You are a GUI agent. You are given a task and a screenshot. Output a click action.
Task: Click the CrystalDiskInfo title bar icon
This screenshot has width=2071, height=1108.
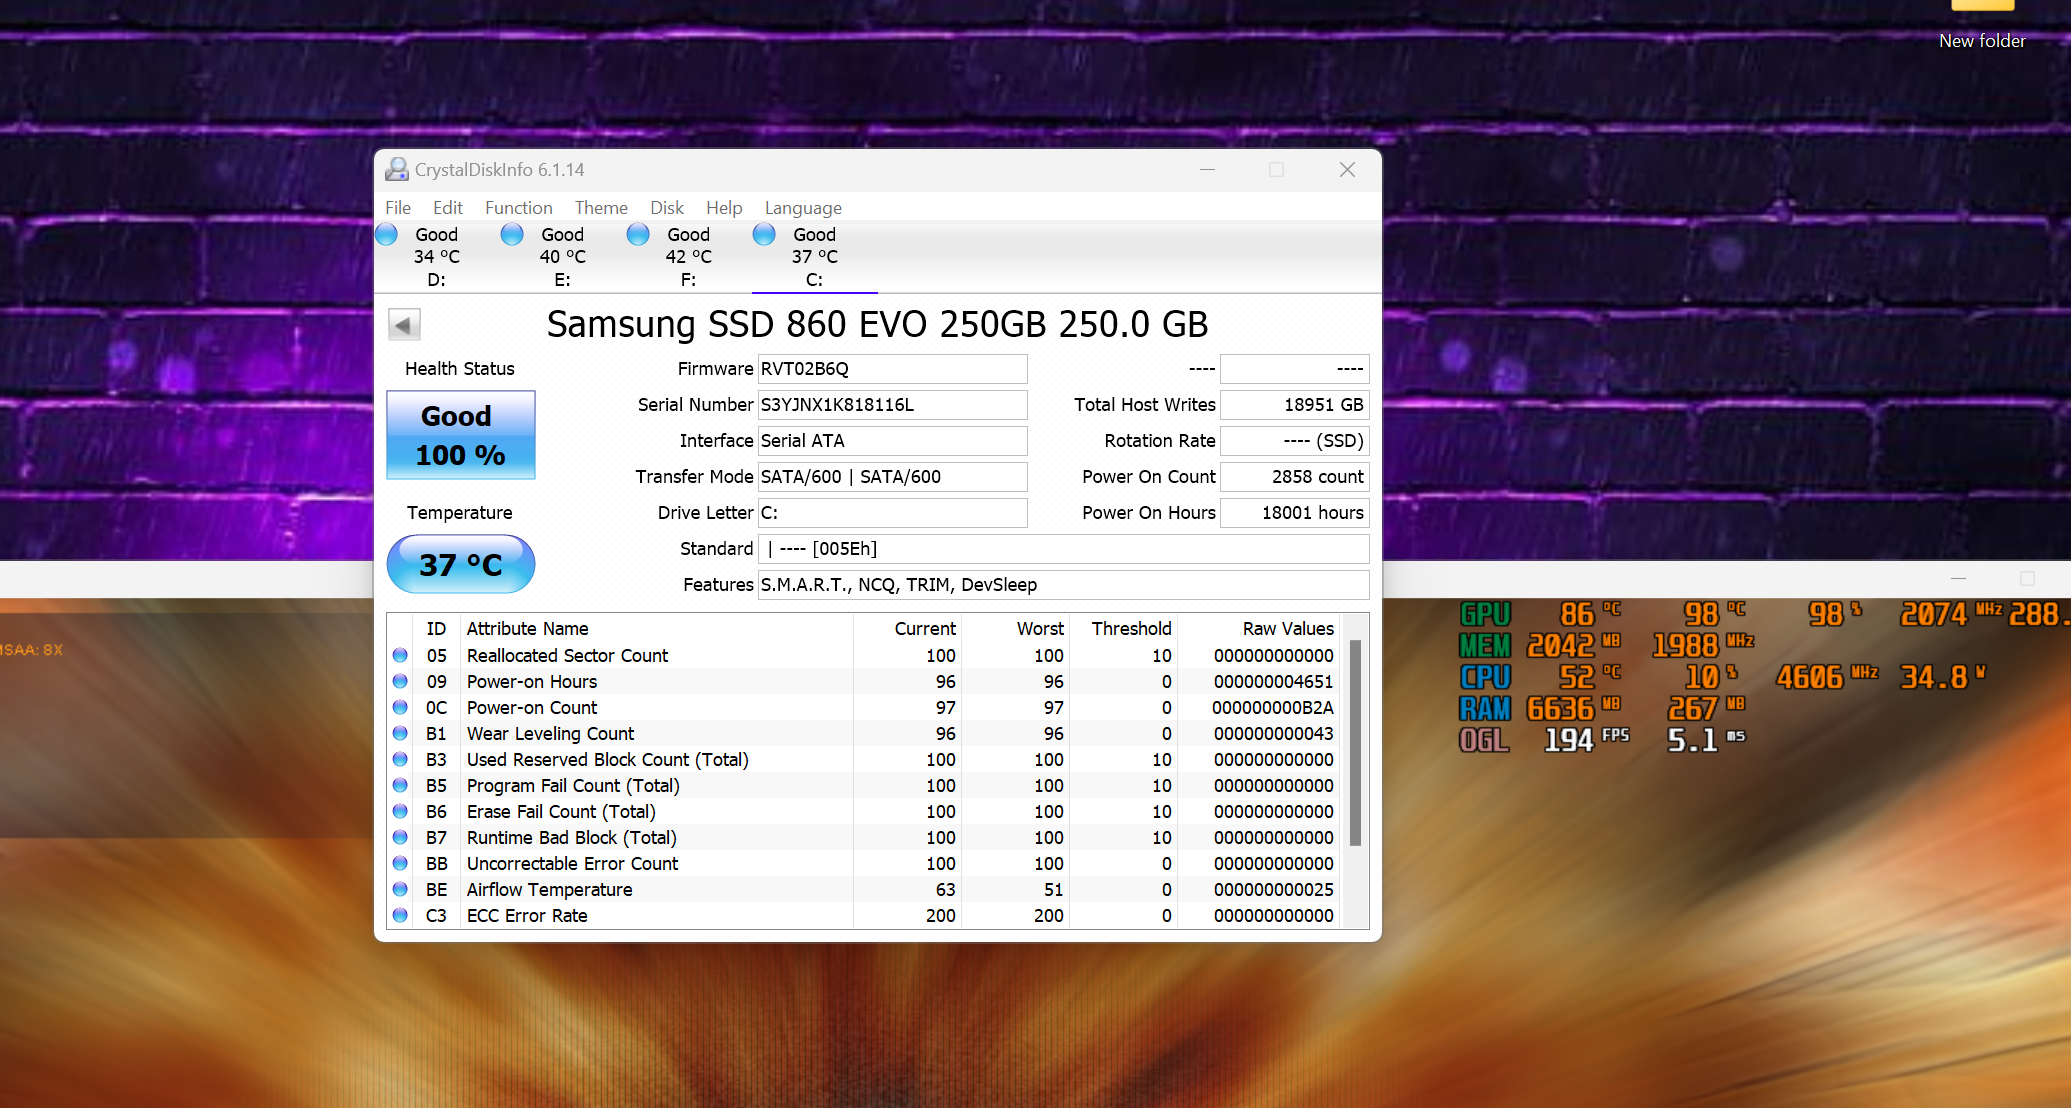[397, 170]
